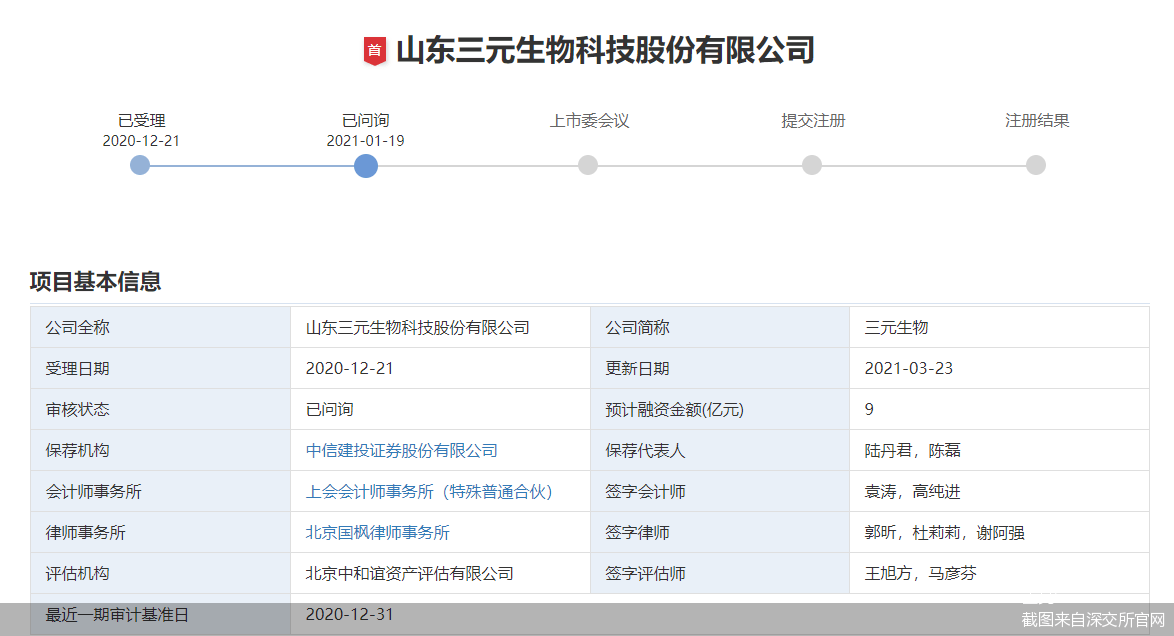Image resolution: width=1174 pixels, height=636 pixels.
Task: Click the 项目基本信息 section heading
Action: 95,282
